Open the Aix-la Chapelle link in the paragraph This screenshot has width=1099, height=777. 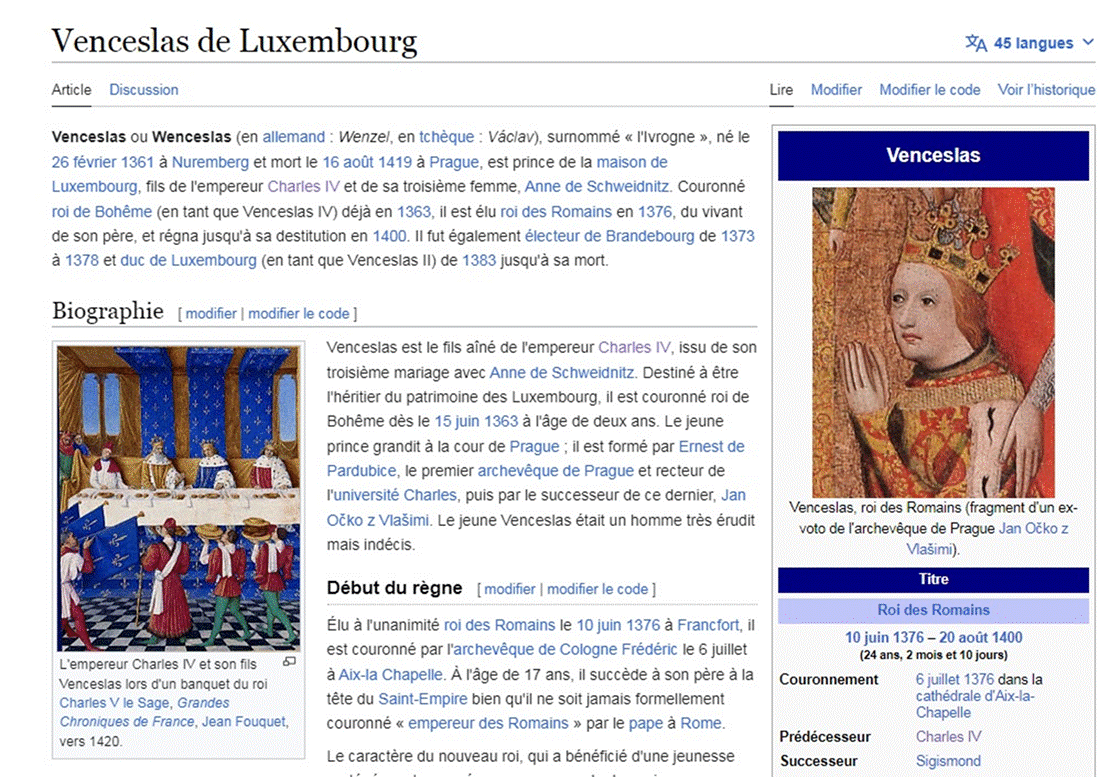tap(390, 675)
